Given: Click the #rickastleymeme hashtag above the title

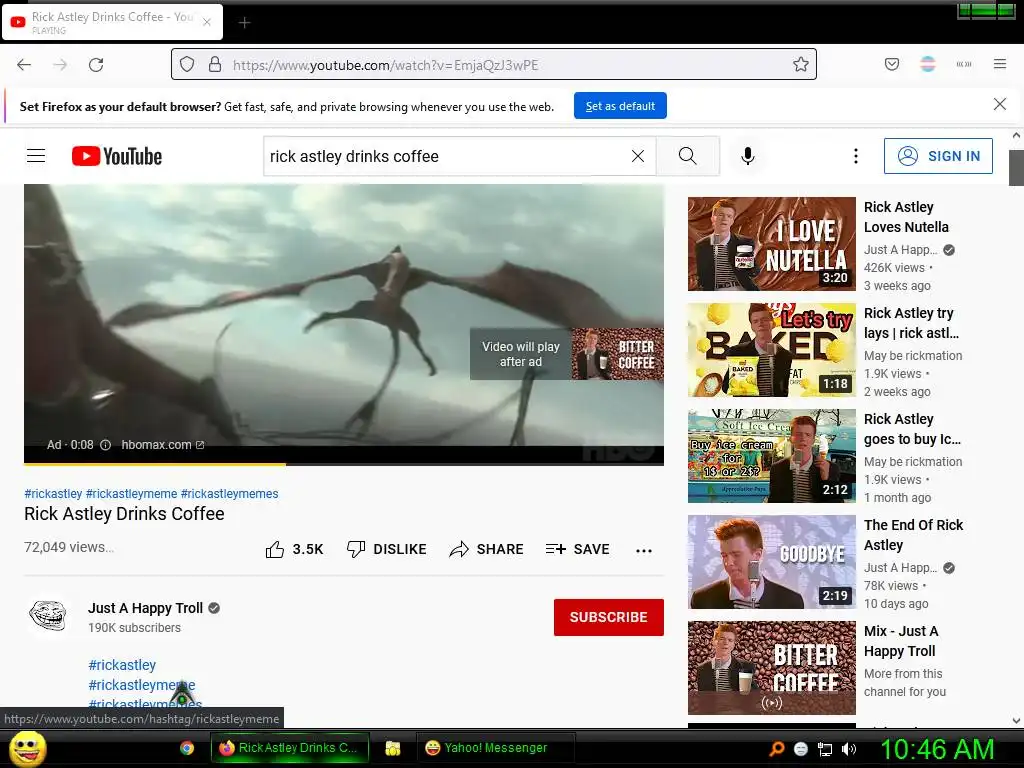Looking at the screenshot, I should pos(131,494).
